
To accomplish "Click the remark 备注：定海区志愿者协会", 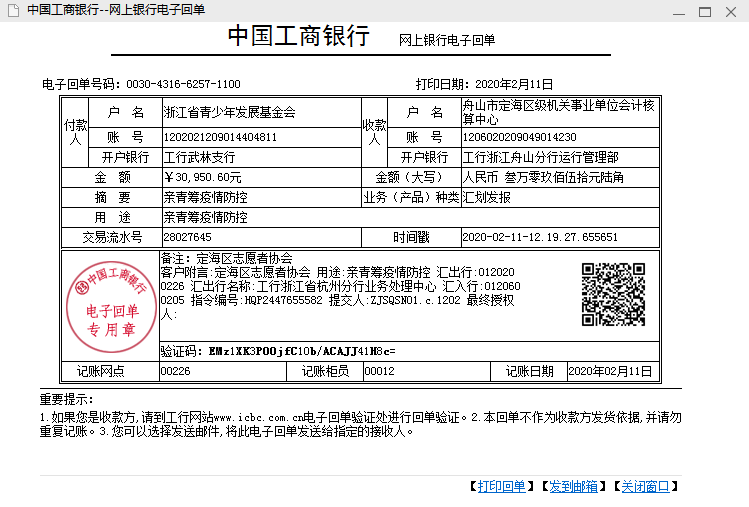I will coord(226,259).
